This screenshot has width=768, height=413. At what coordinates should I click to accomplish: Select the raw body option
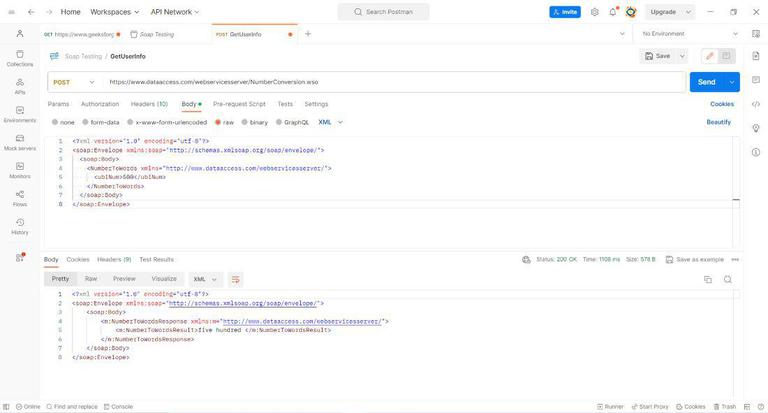point(225,122)
